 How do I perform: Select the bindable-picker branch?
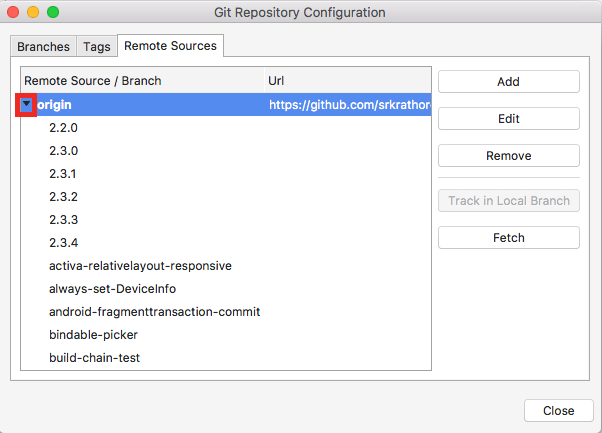pos(93,334)
